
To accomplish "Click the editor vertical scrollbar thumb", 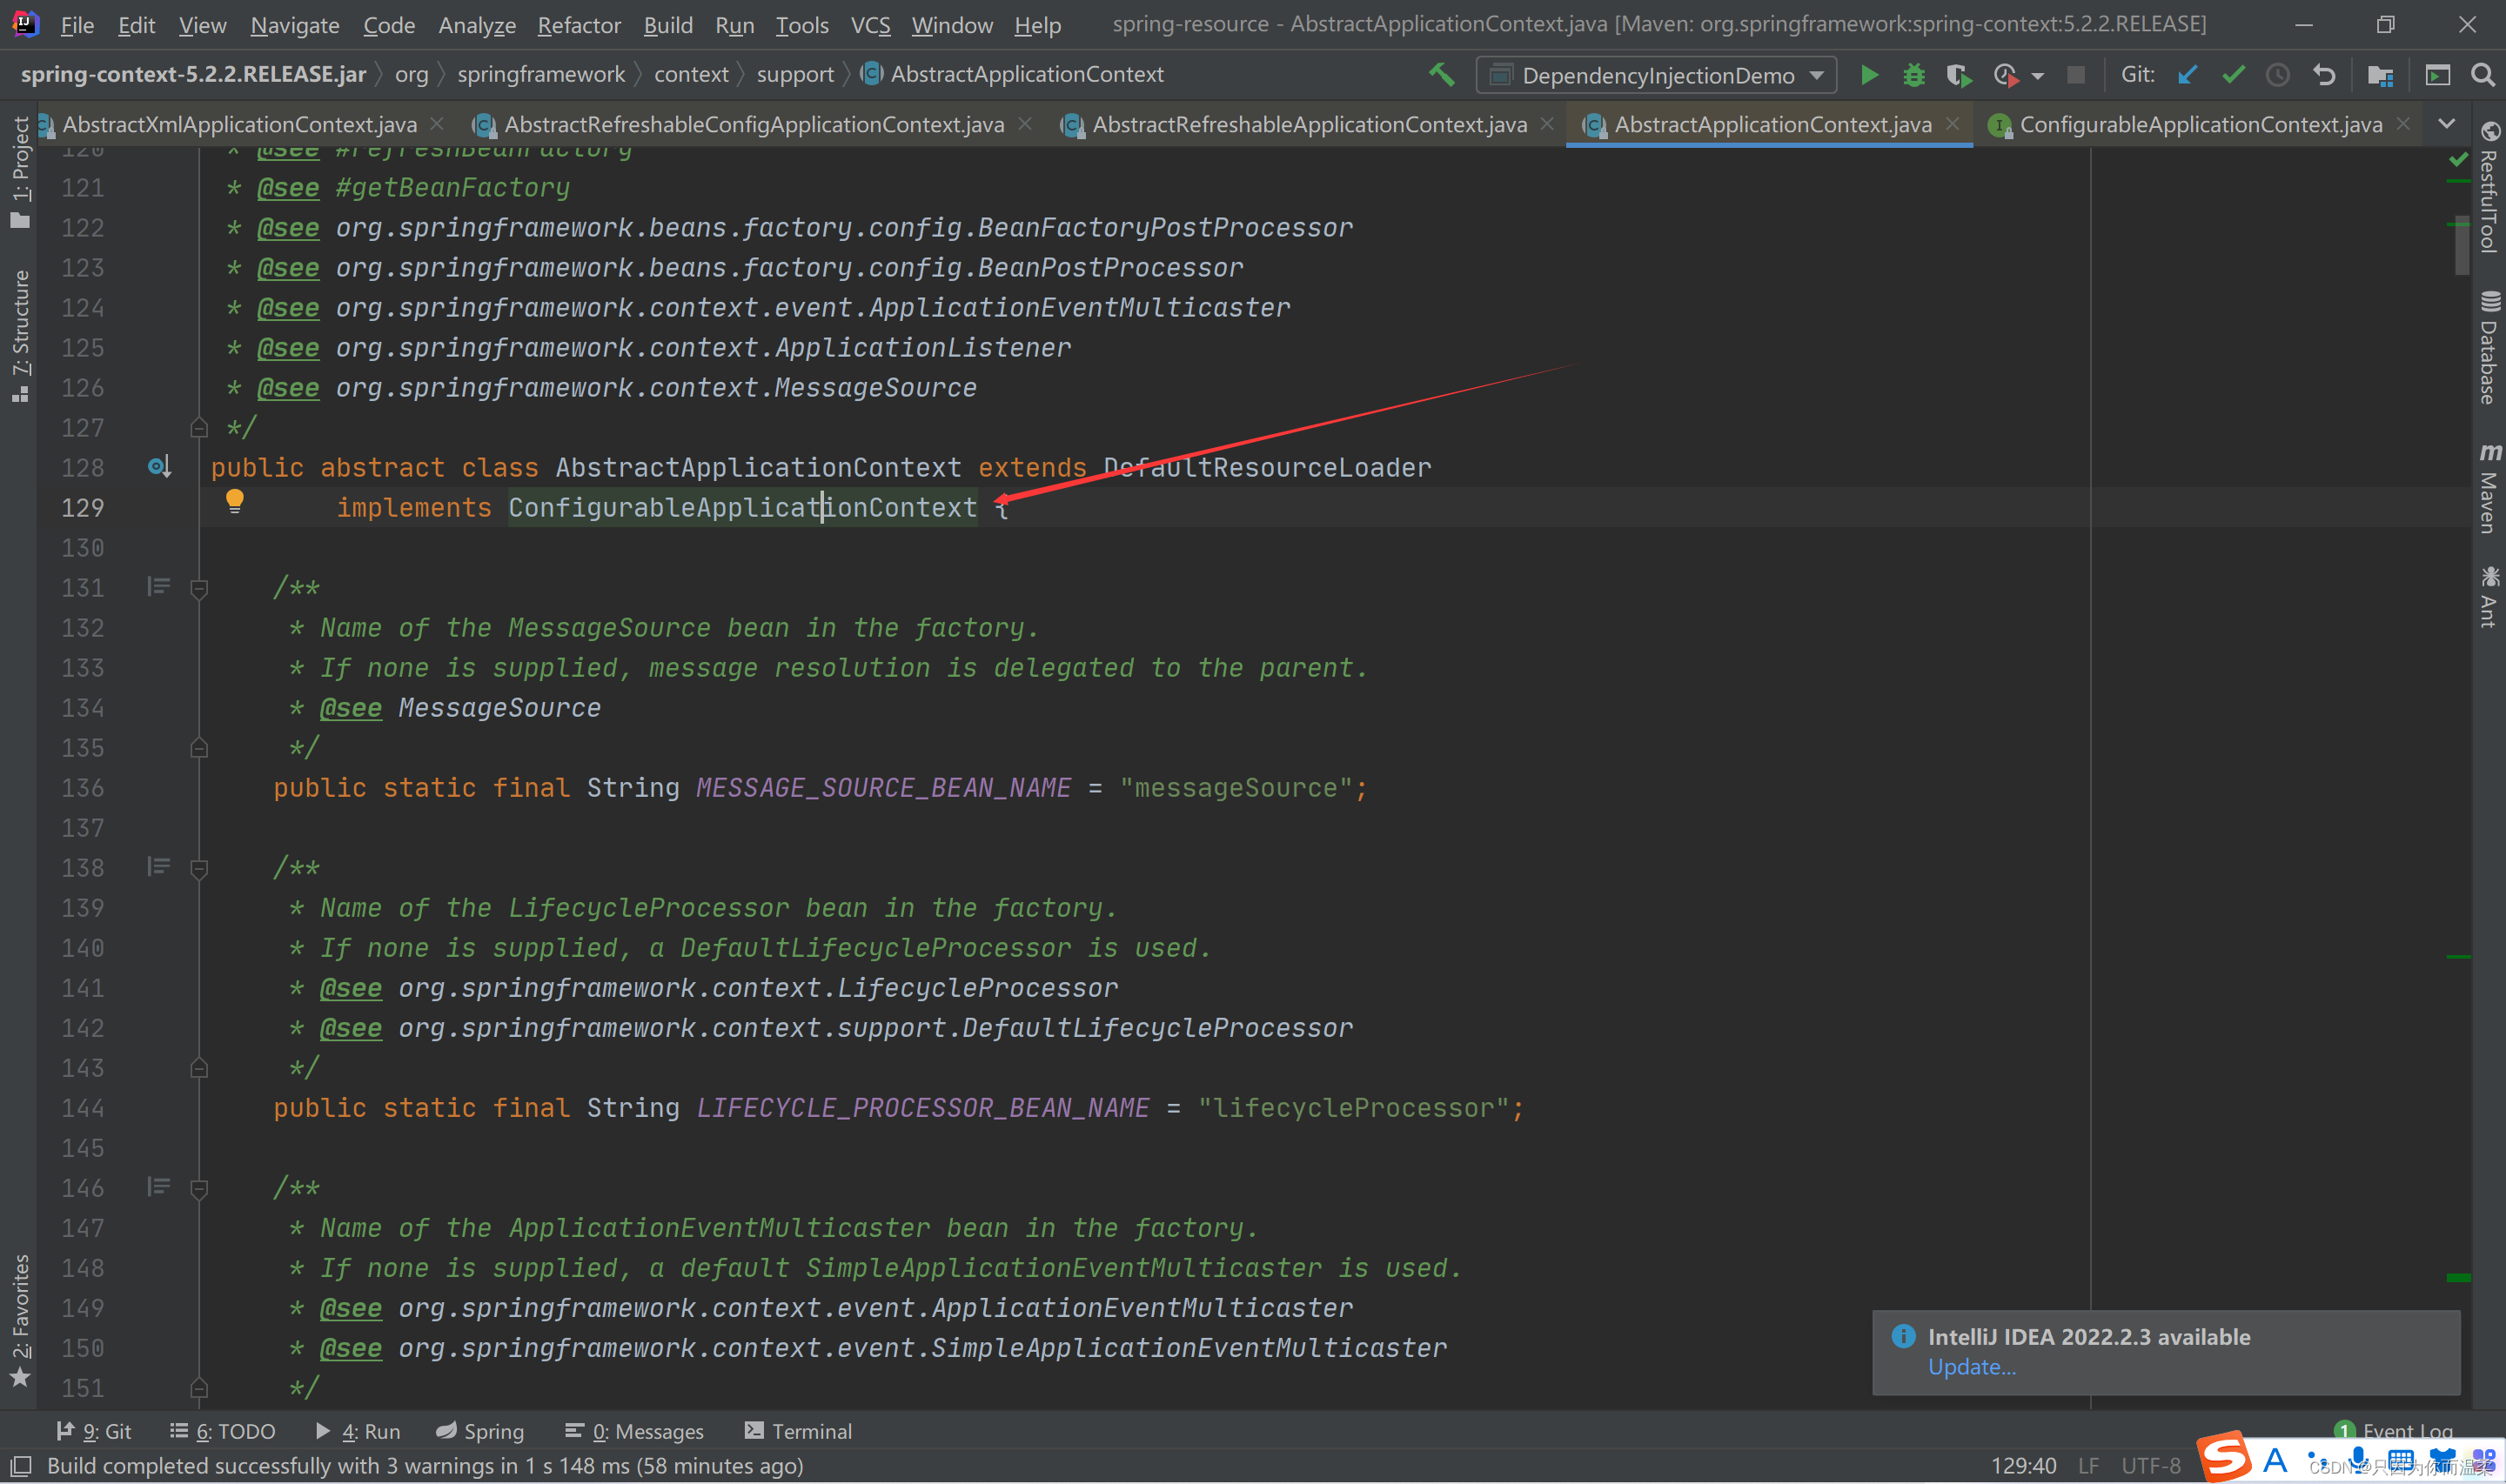I will tap(2461, 245).
